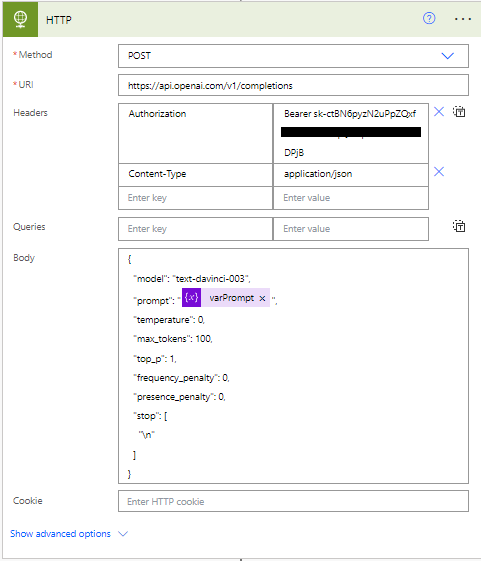Image resolution: width=481 pixels, height=561 pixels.
Task: Switch Headers to text mode
Action: click(x=459, y=112)
